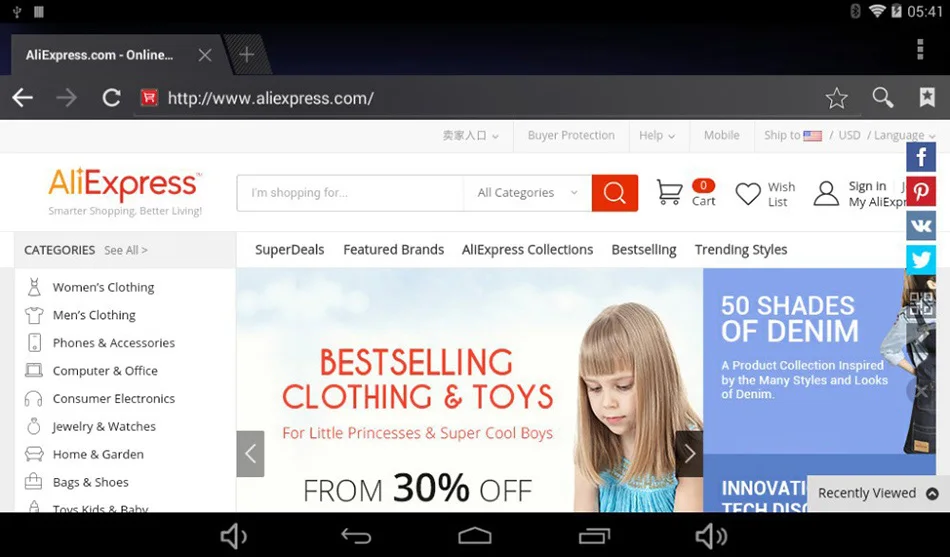Show previous banner slide
The image size is (950, 557).
click(250, 453)
